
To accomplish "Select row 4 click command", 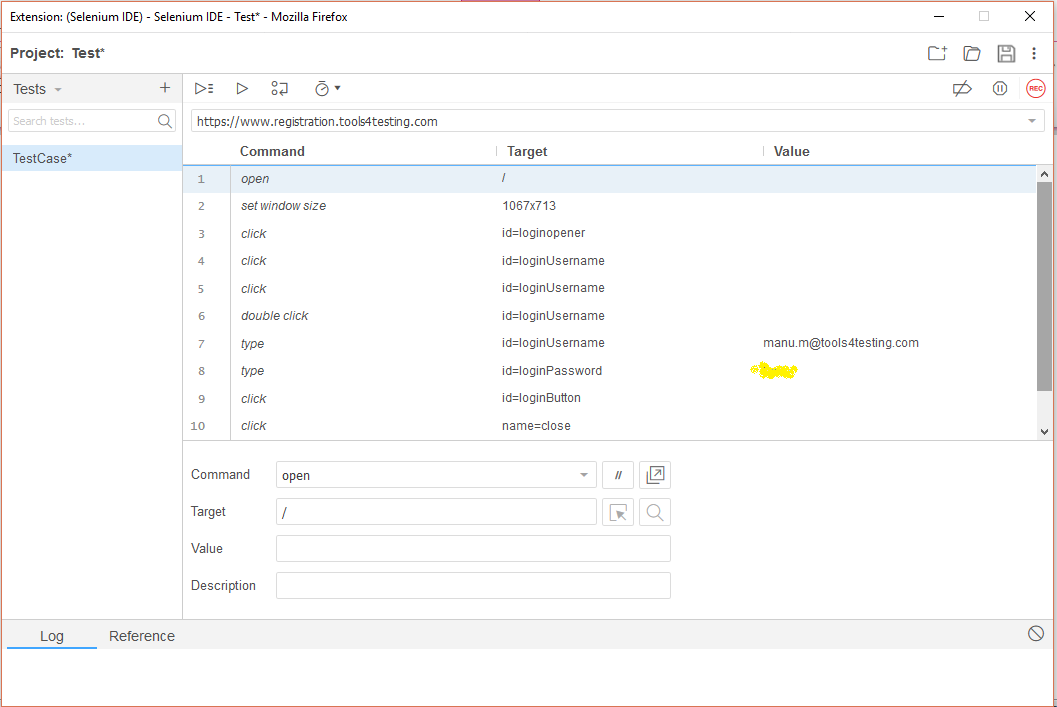I will 609,261.
